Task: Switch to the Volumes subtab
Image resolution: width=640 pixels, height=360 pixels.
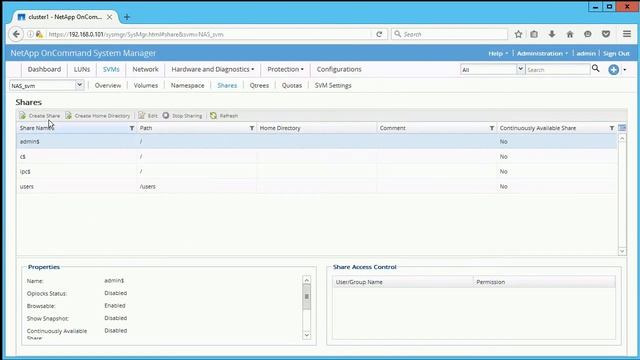Action: click(x=146, y=85)
